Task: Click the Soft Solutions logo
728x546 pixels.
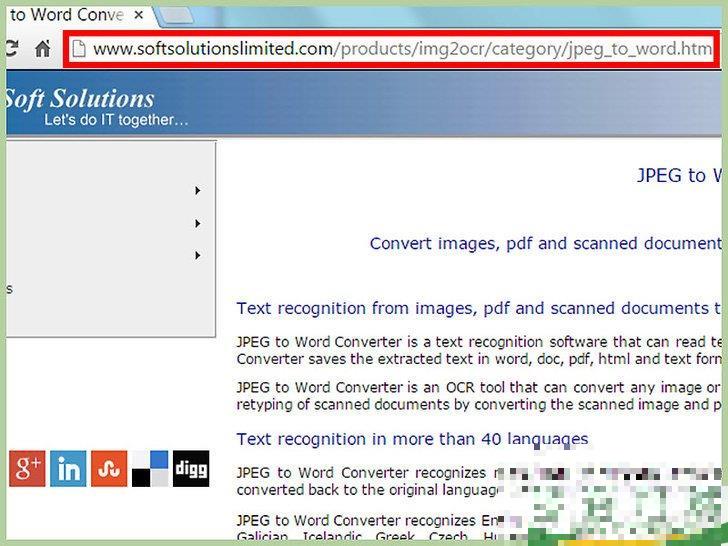Action: click(80, 99)
